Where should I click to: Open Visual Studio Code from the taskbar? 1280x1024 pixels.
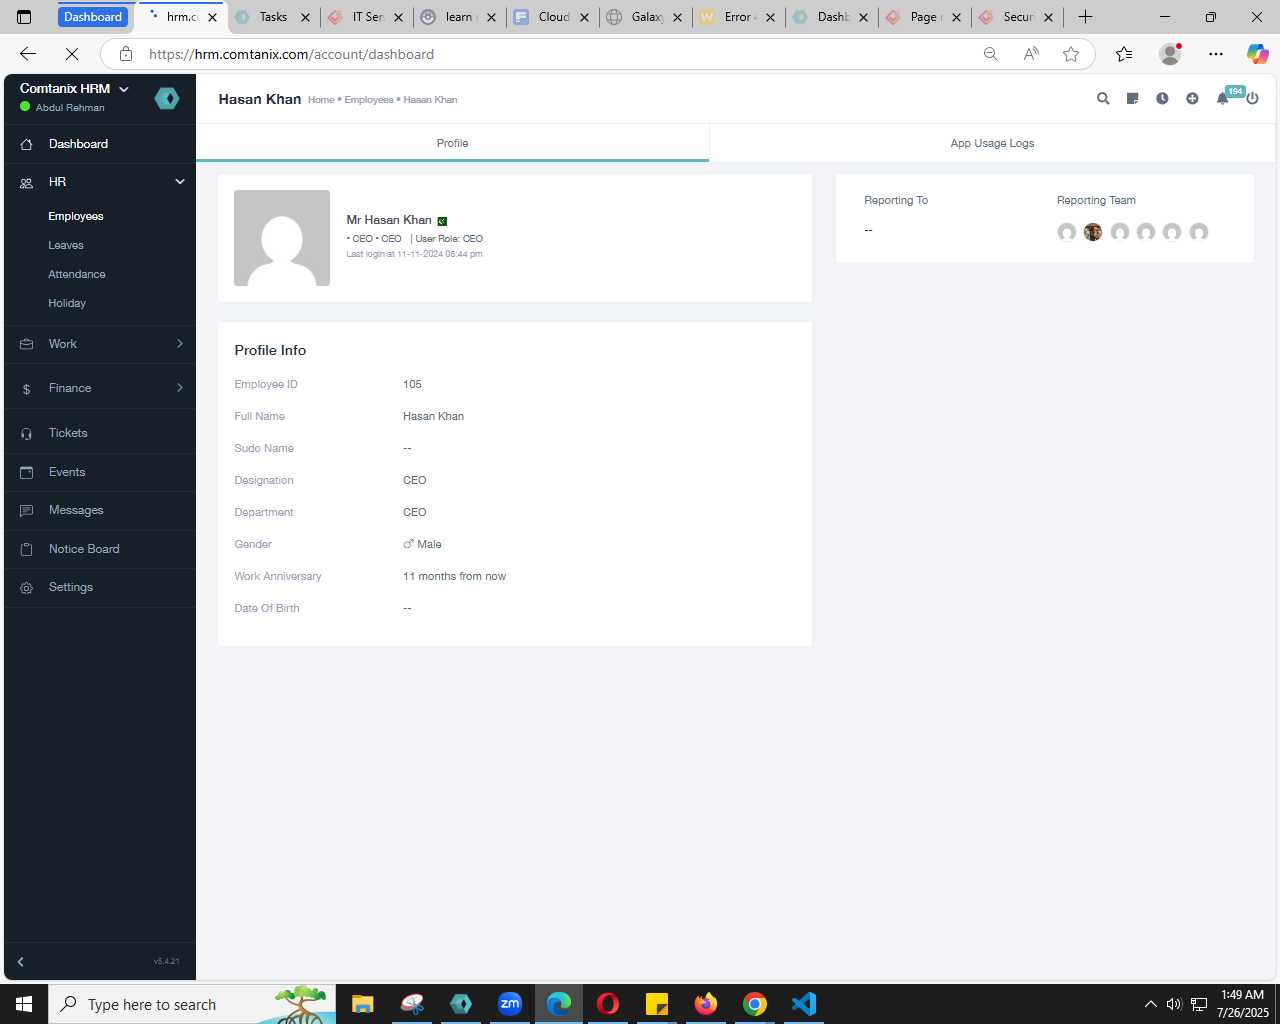point(804,1004)
